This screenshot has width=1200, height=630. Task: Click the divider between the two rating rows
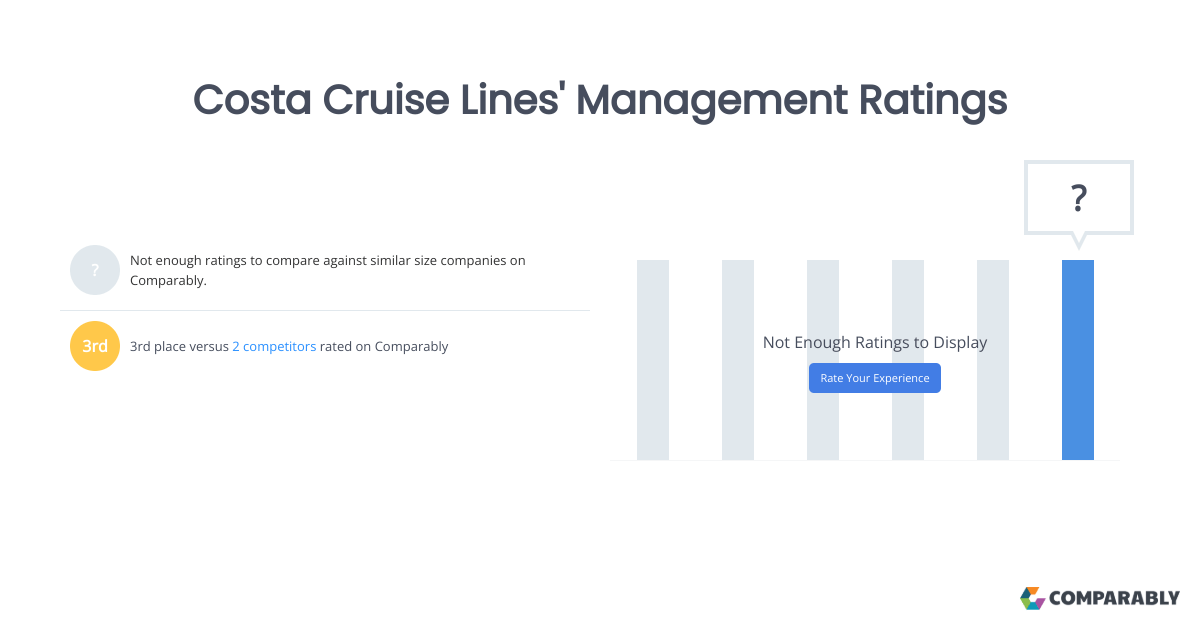coord(327,308)
